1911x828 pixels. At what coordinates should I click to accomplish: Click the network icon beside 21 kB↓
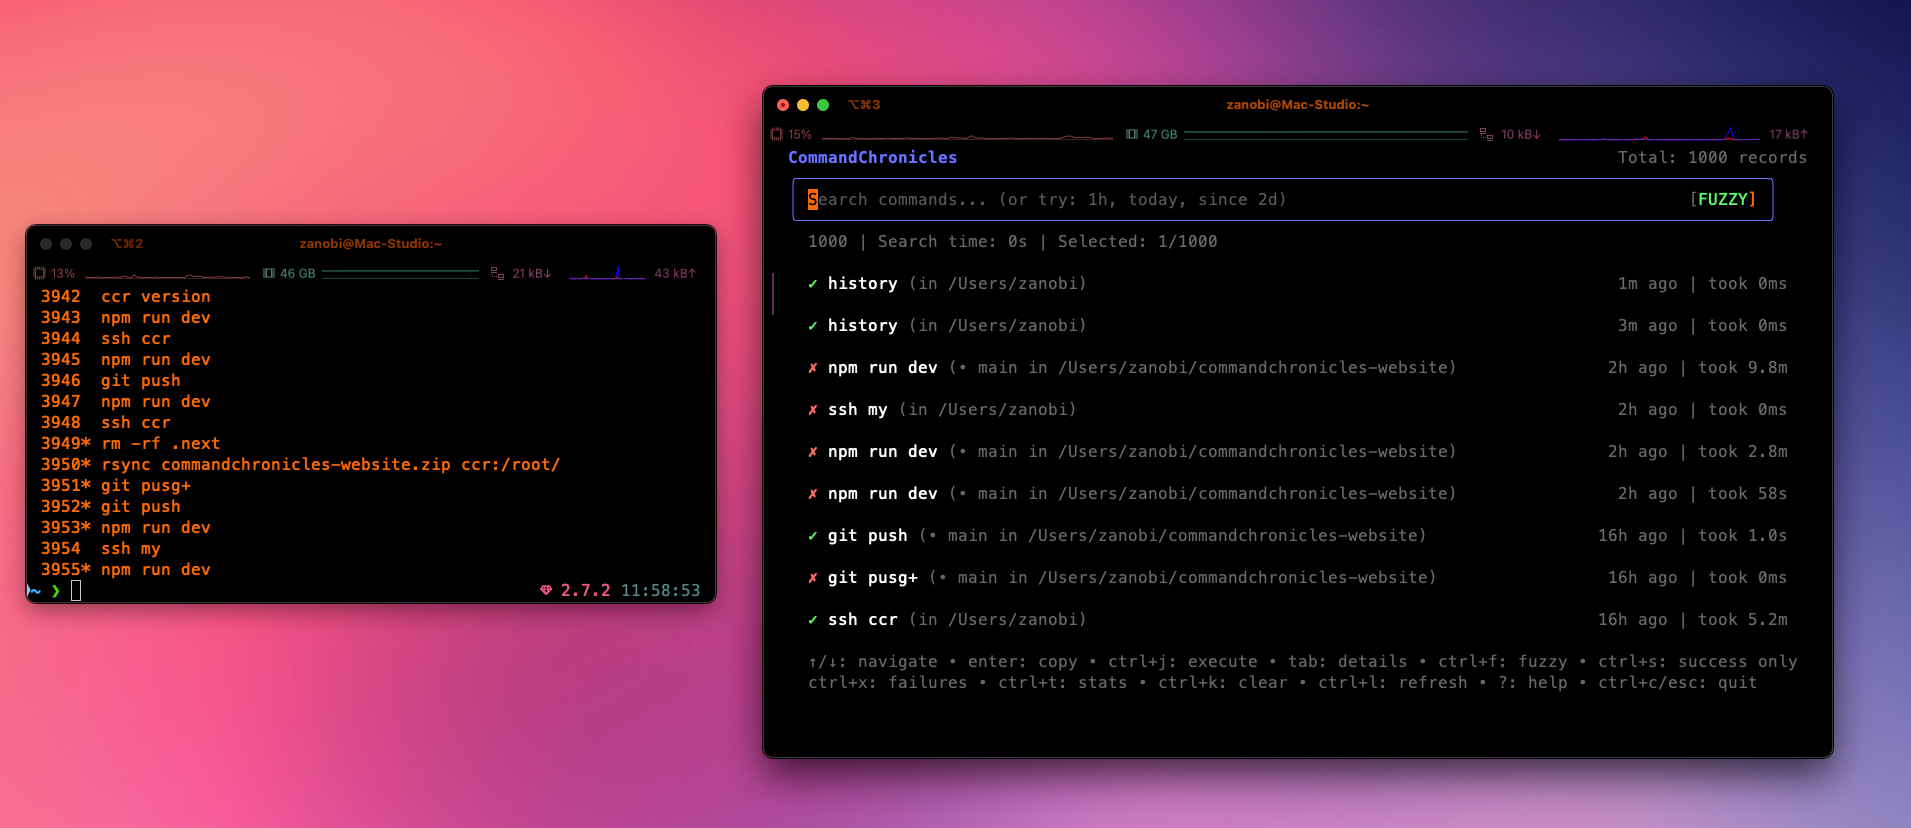point(497,273)
